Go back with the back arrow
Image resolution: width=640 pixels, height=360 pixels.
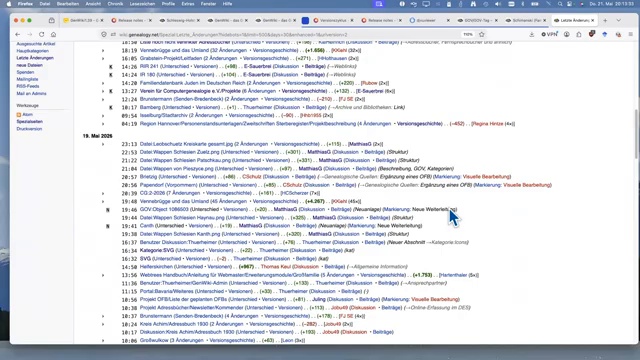click(18, 35)
